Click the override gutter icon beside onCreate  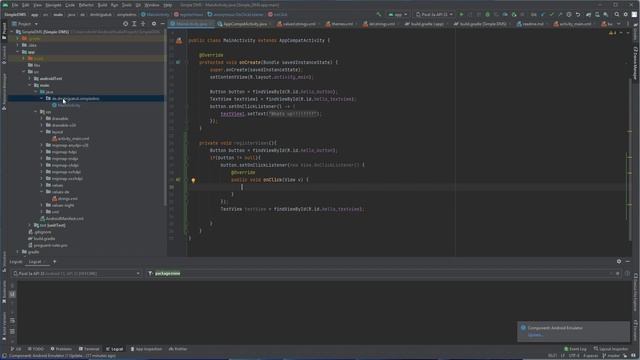[x=178, y=62]
